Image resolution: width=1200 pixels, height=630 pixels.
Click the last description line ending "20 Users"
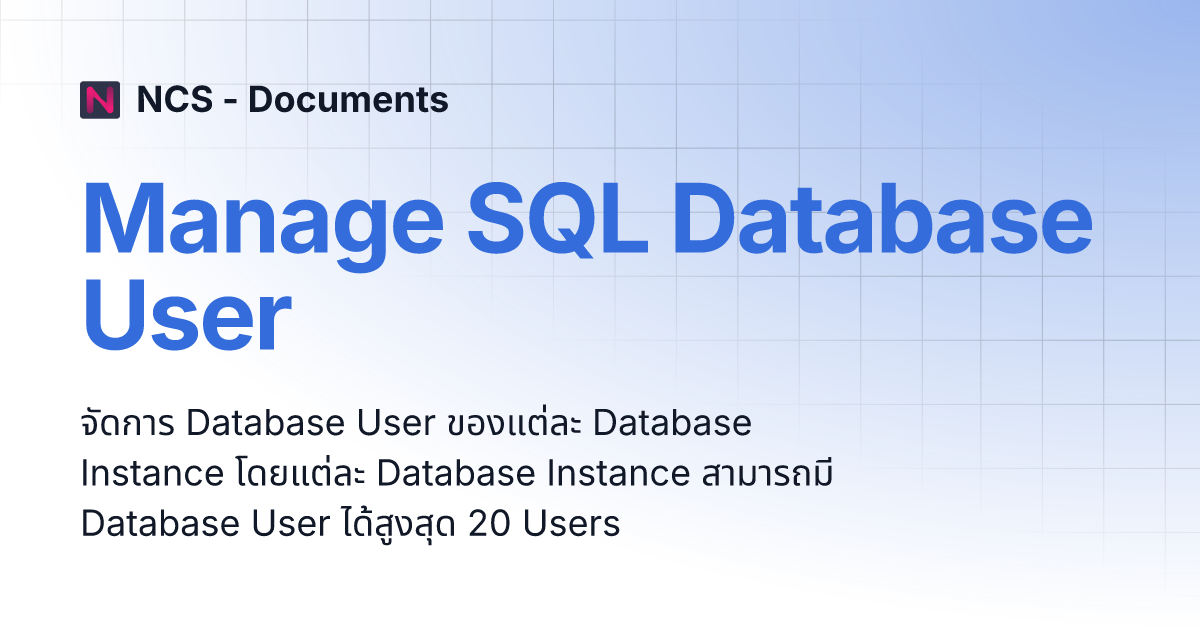coord(351,523)
